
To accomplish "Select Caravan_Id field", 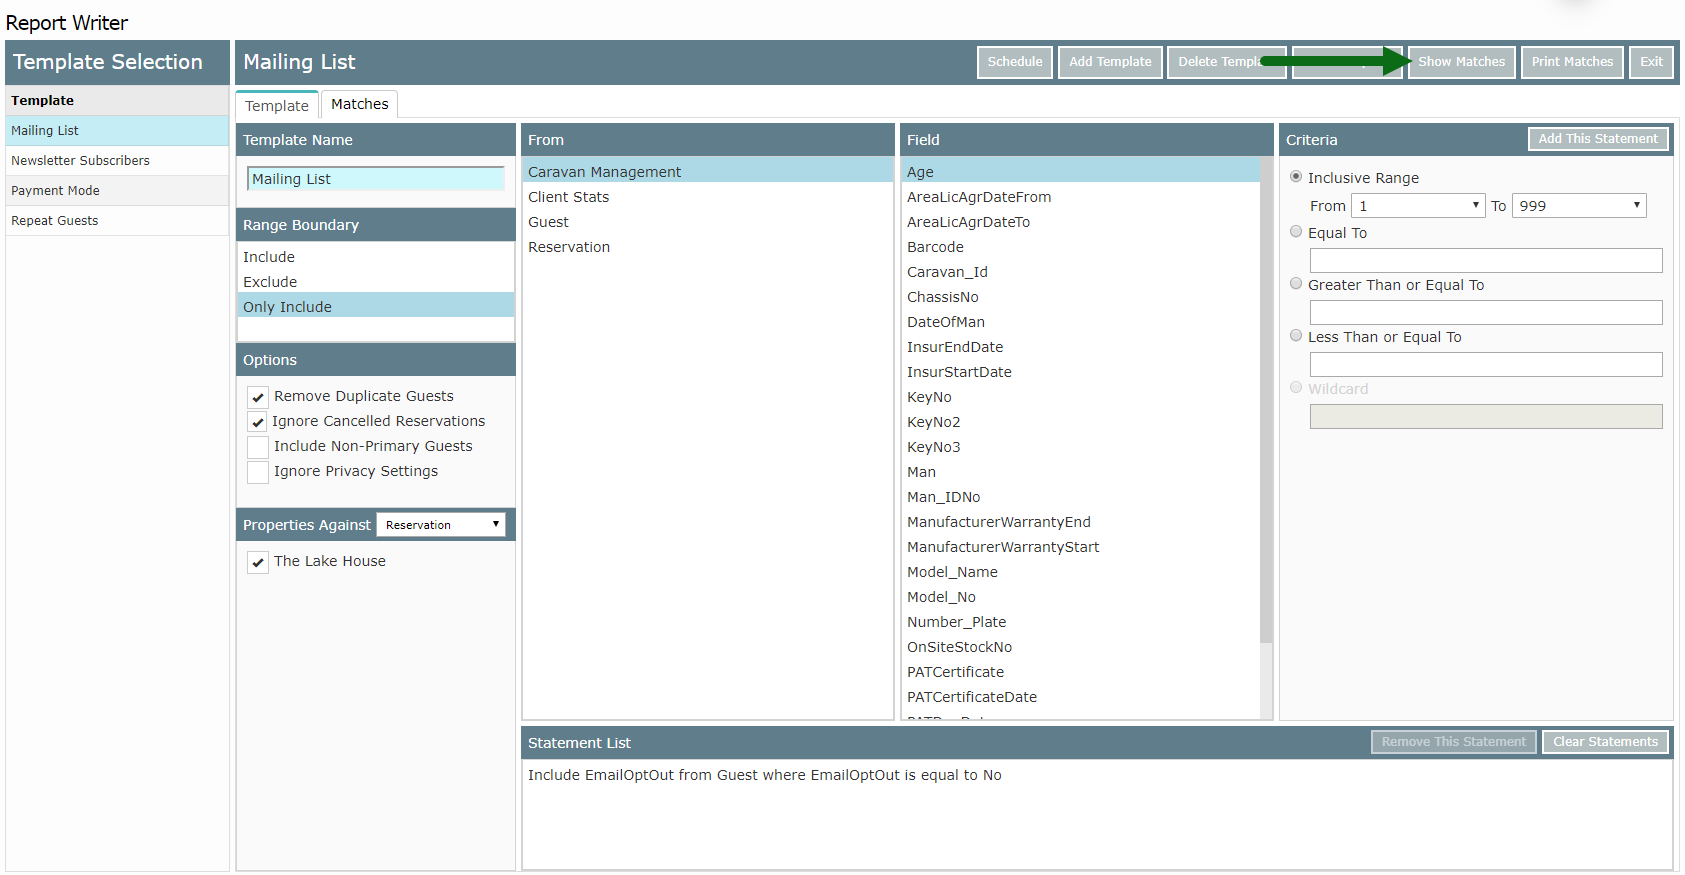I will pos(1080,272).
